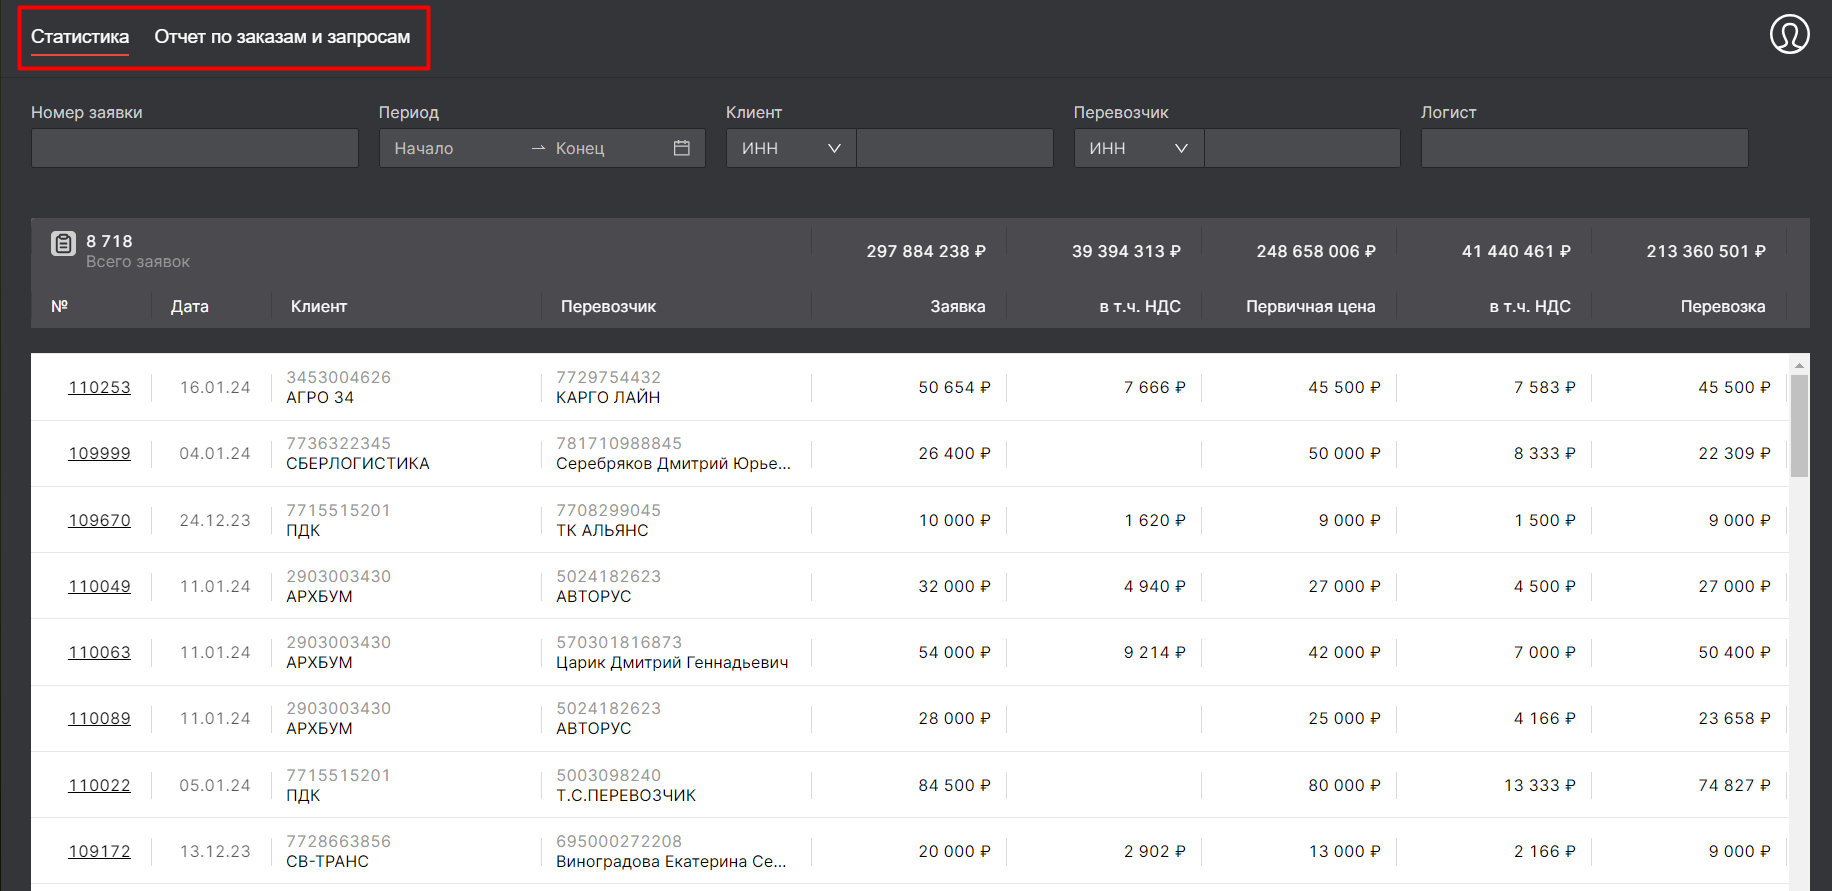Image resolution: width=1832 pixels, height=891 pixels.
Task: Click carrier Серебряков Дмитрий Юрье...
Action: click(x=673, y=463)
